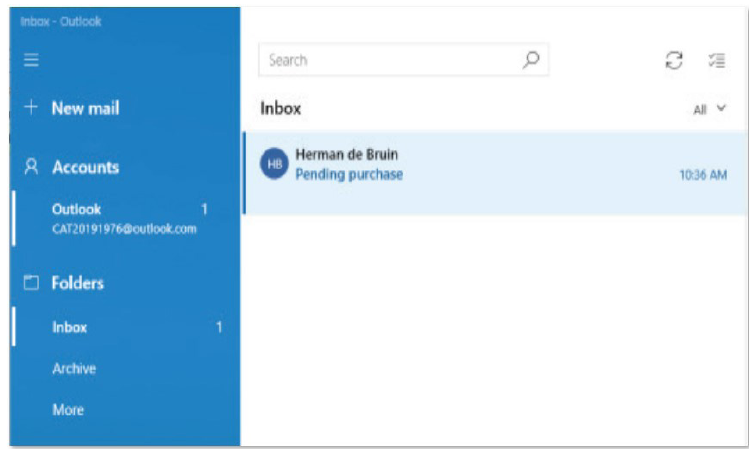Select the Inbox folder in sidebar
The image size is (749, 449).
[126, 327]
